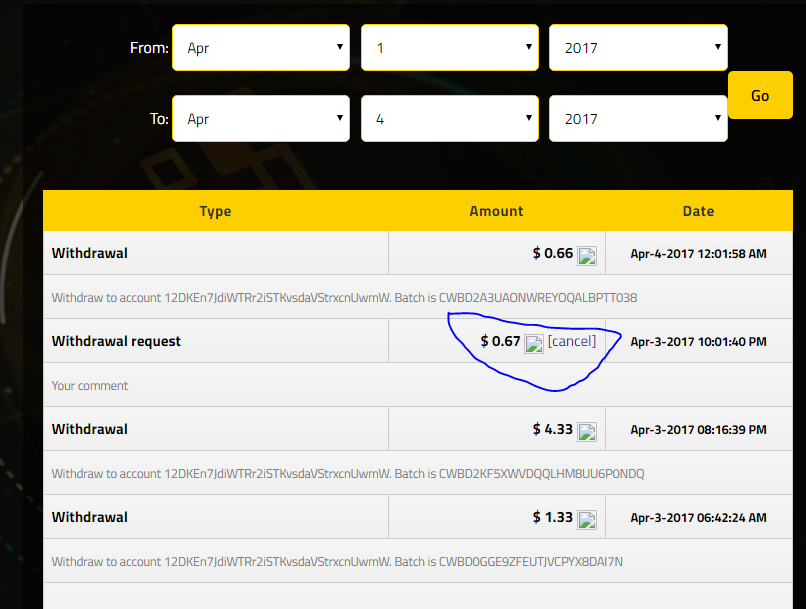Open the To year dropdown showing 2017
The image size is (806, 609).
click(x=638, y=119)
